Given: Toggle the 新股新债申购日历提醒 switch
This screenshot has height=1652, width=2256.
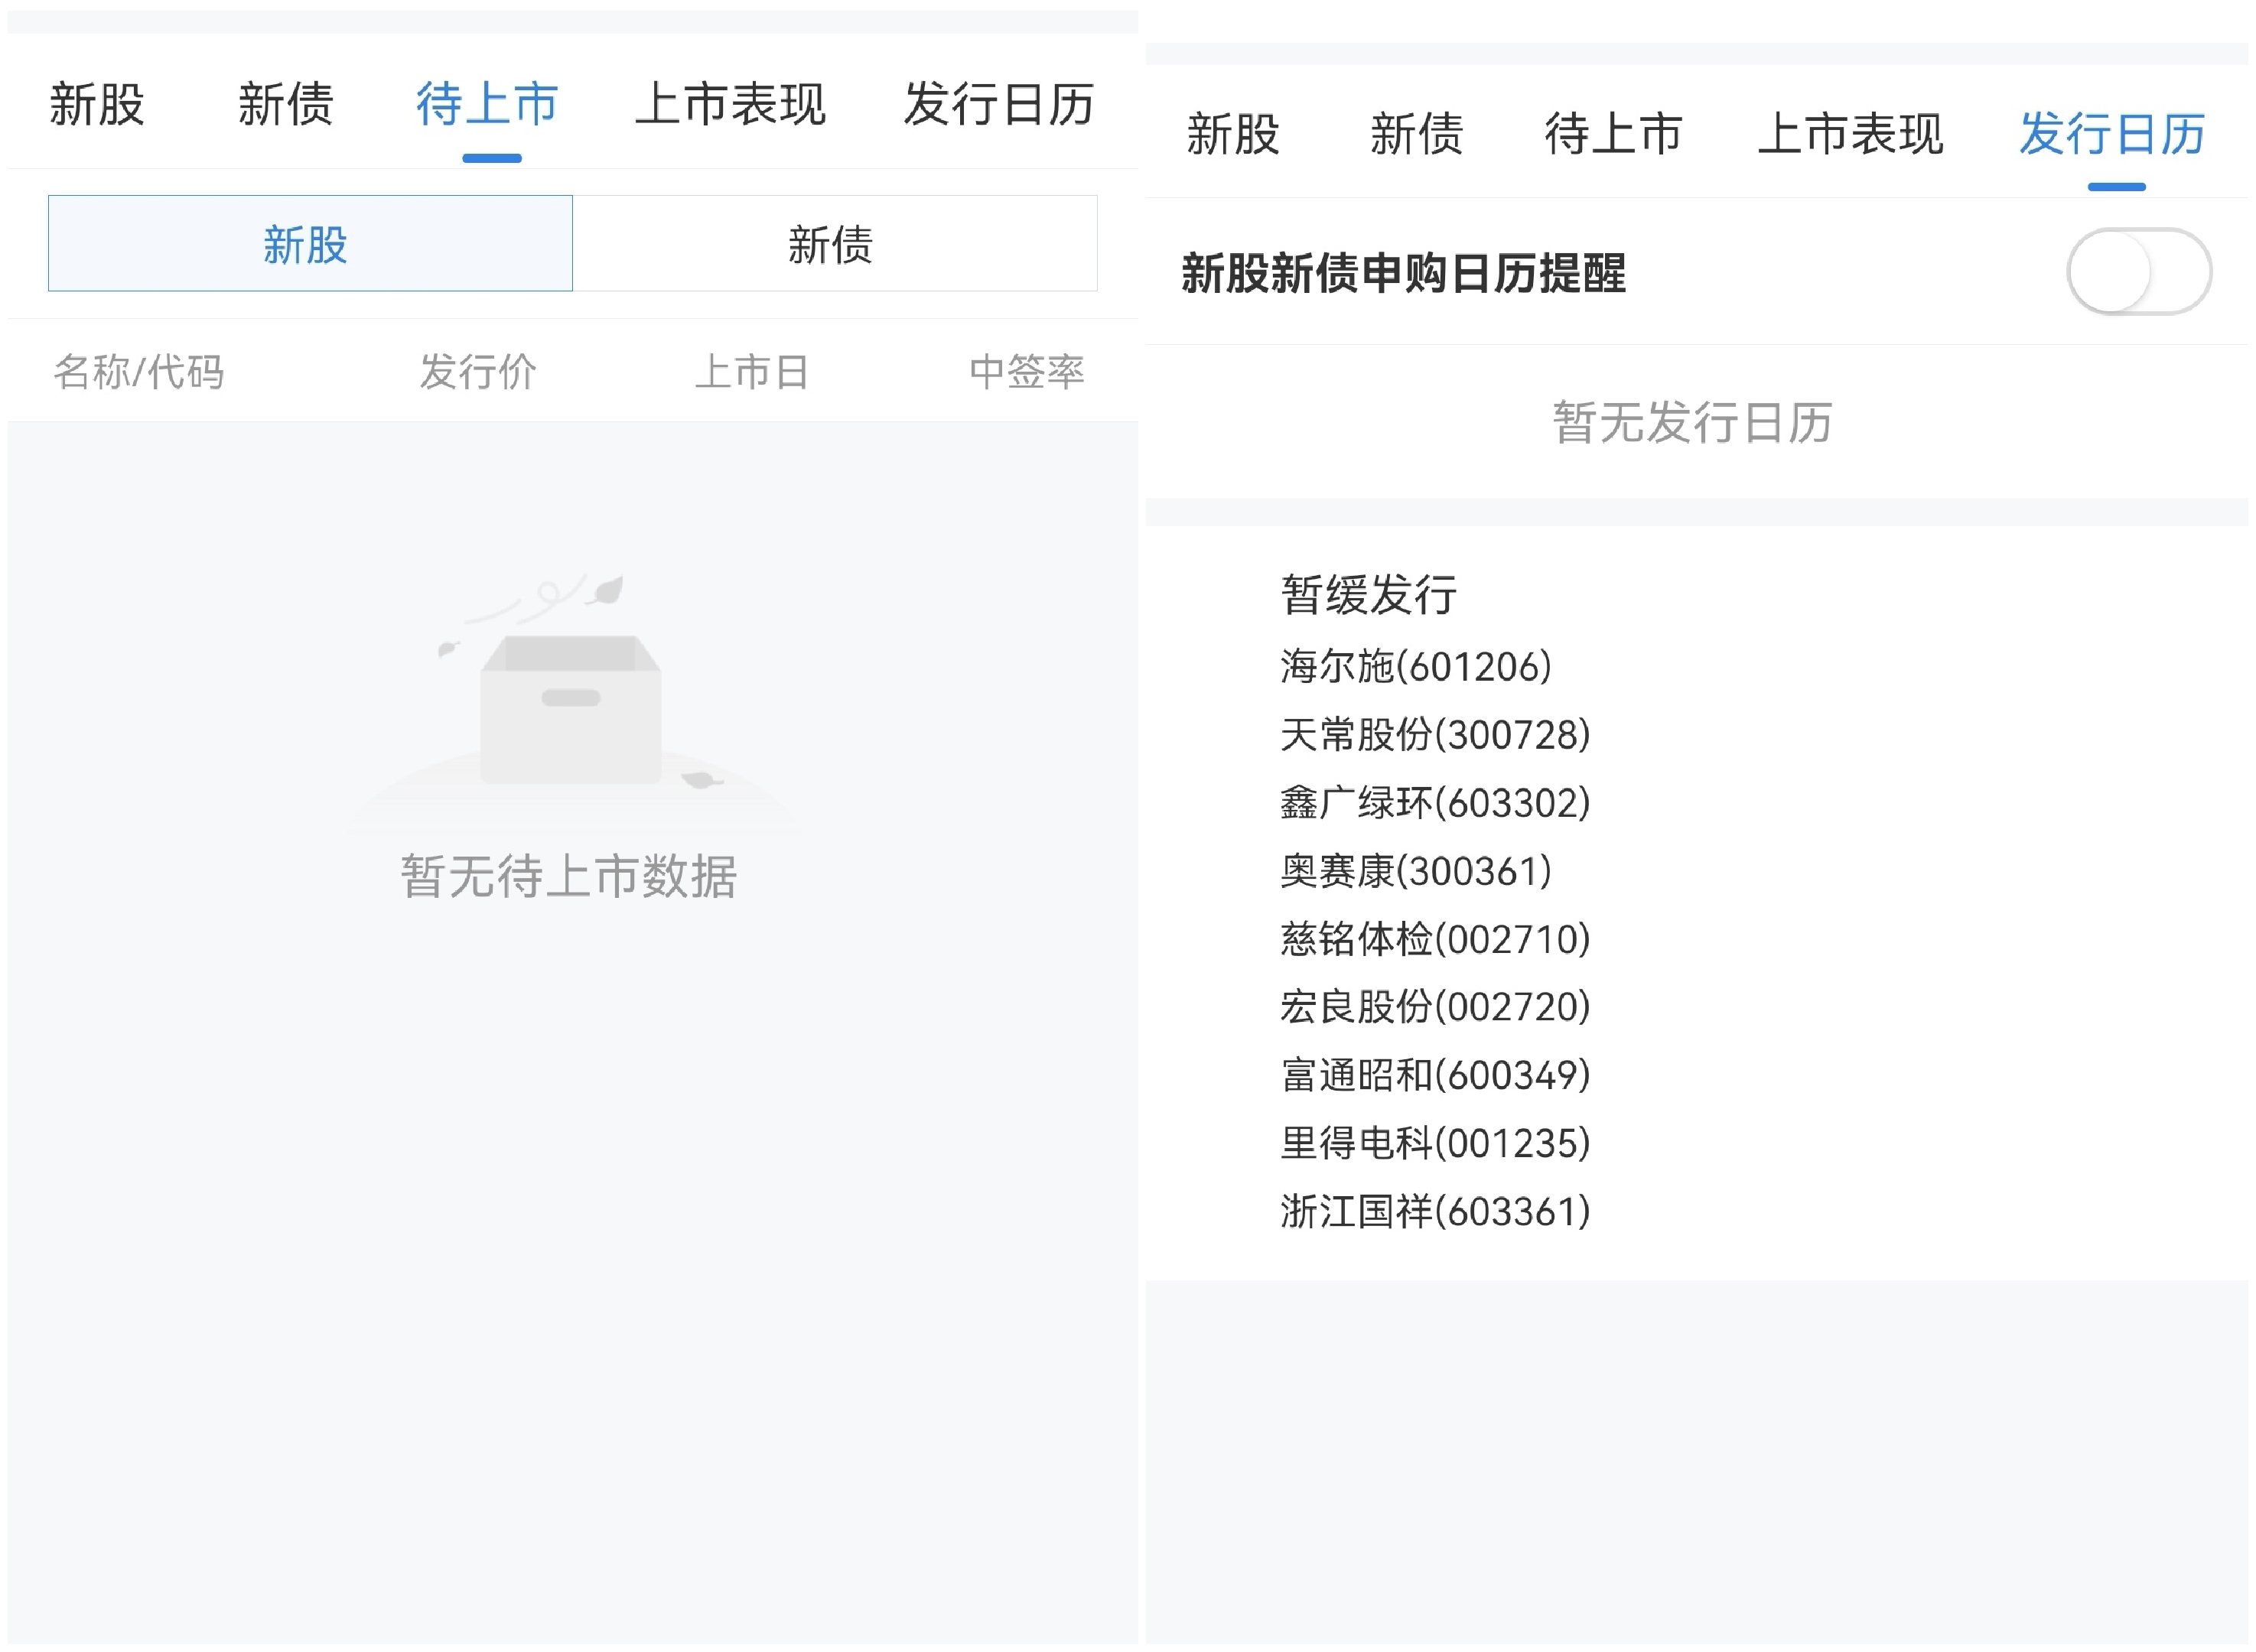Looking at the screenshot, I should (x=2138, y=271).
